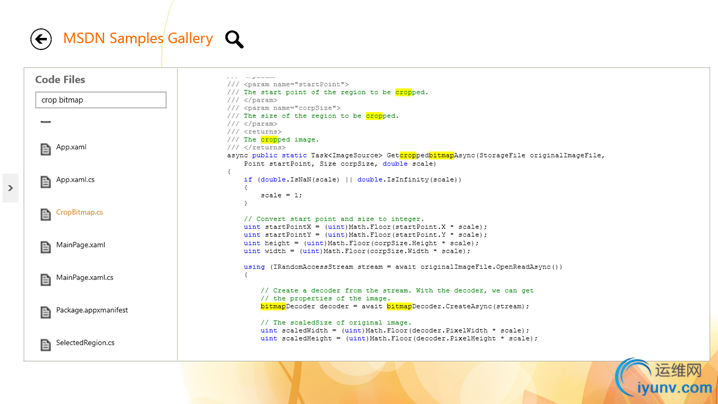Open the Package.appxmanifest file
This screenshot has width=718, height=404.
tap(92, 310)
